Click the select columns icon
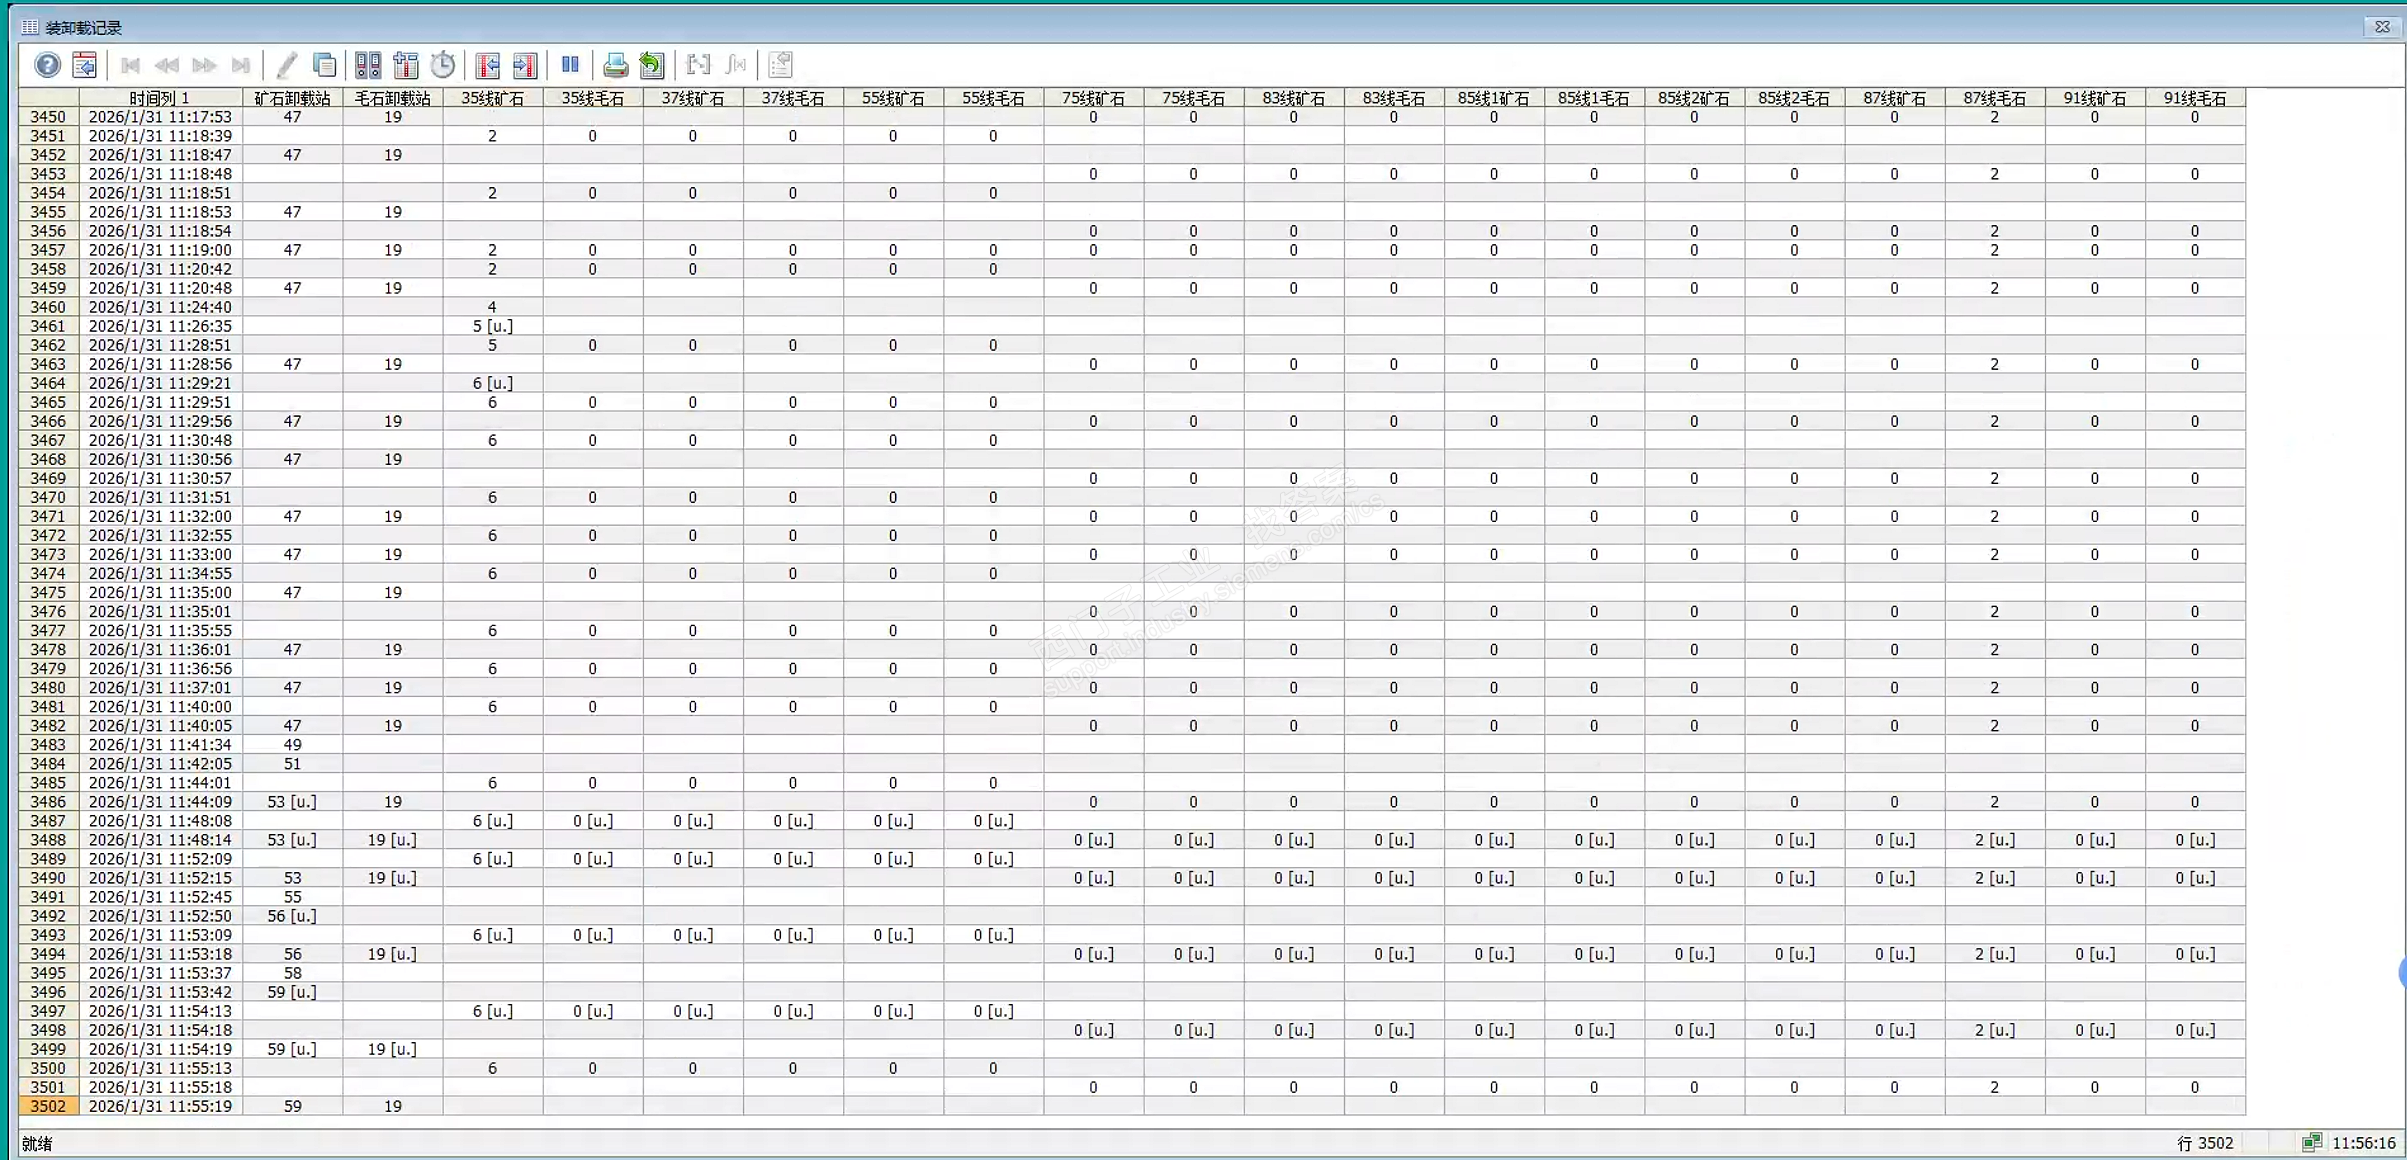 point(406,65)
